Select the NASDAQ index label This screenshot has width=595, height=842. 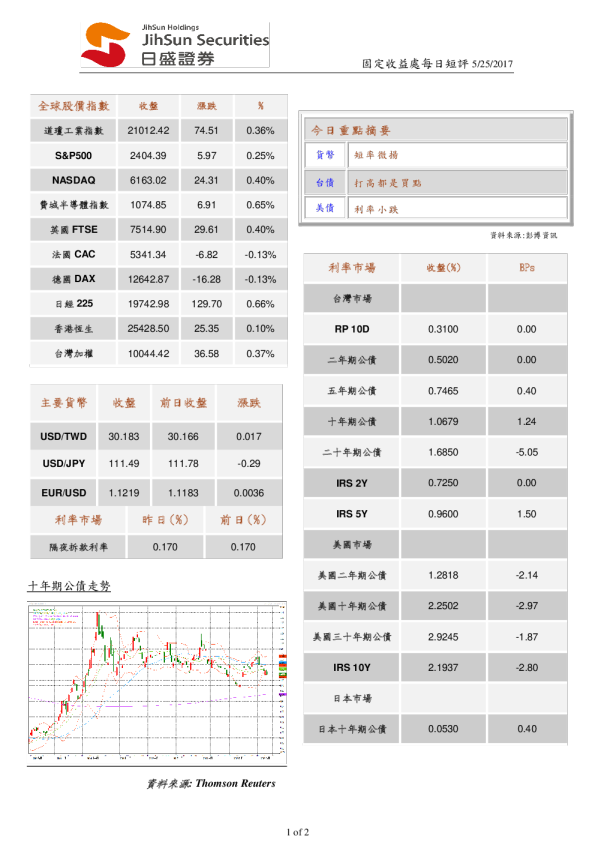(x=74, y=180)
